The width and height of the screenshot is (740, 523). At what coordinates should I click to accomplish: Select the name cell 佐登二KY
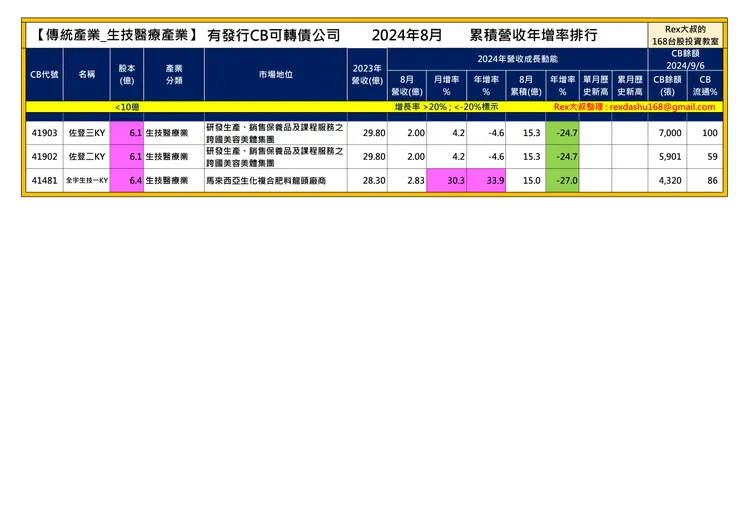(x=86, y=157)
